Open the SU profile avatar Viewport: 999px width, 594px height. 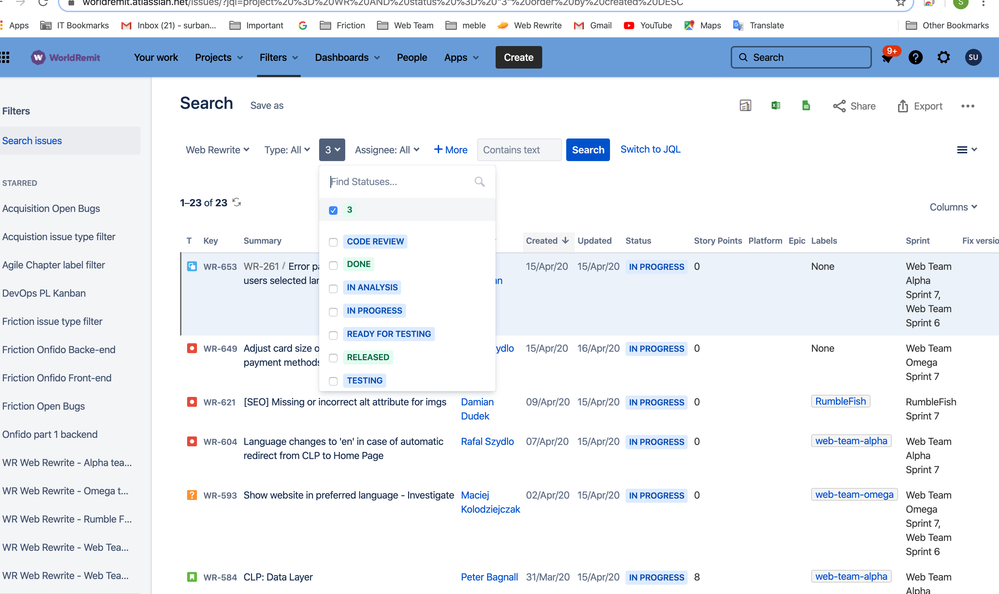(970, 57)
